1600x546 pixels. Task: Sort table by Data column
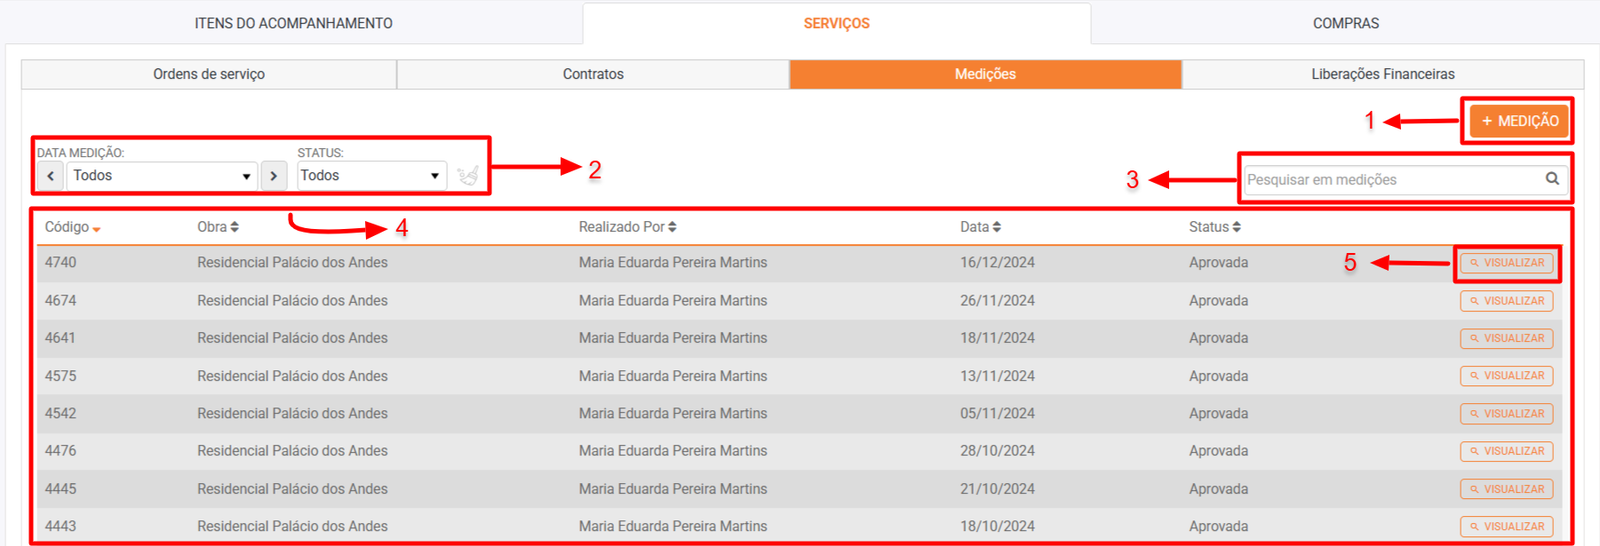(980, 227)
